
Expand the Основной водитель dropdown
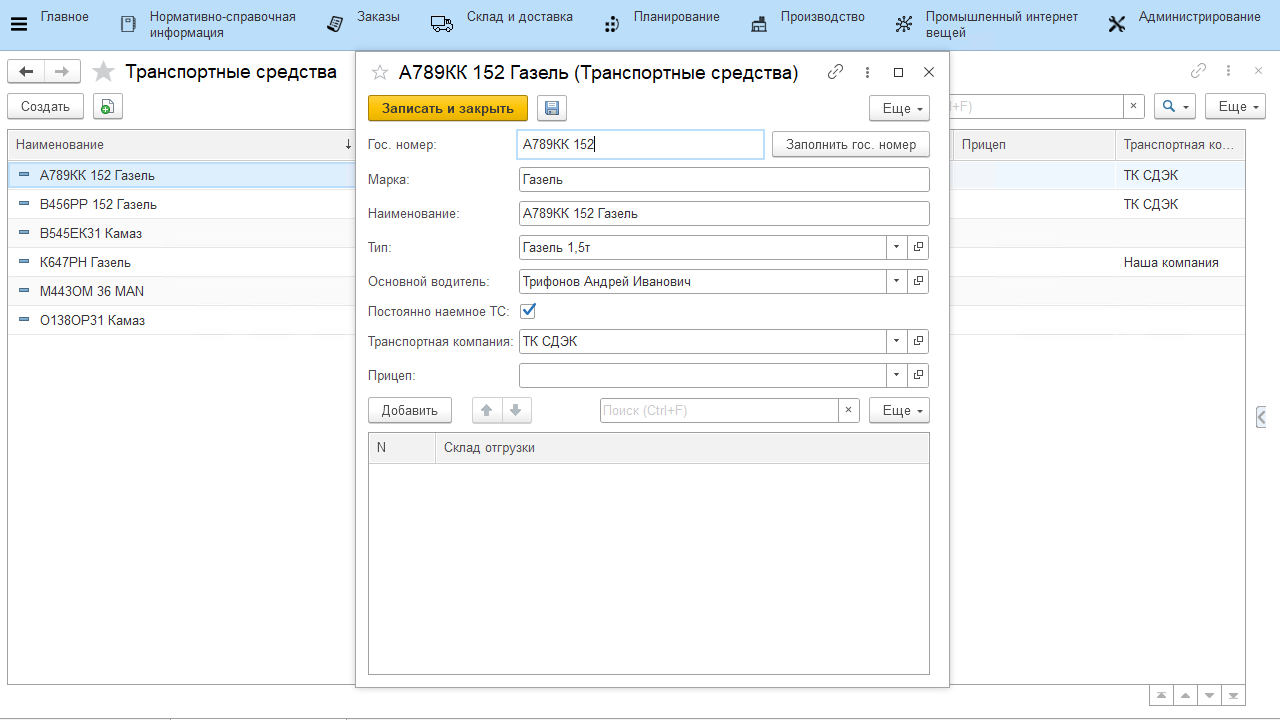897,281
